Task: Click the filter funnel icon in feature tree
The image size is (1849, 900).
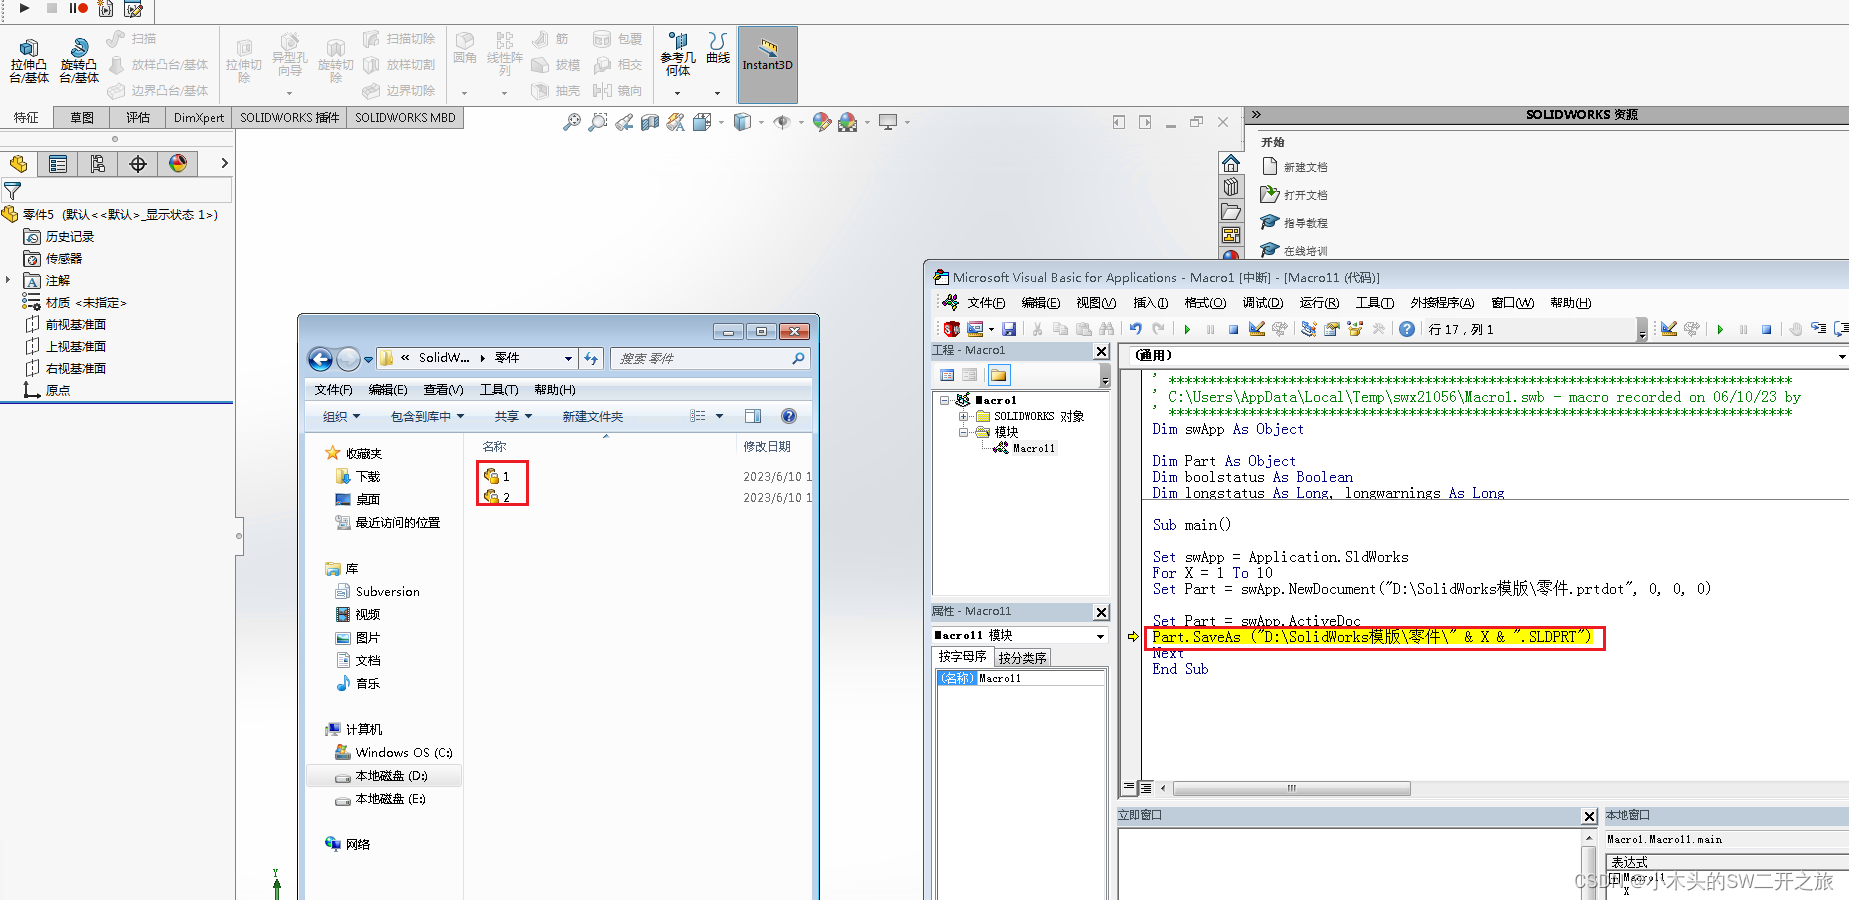Action: click(13, 190)
